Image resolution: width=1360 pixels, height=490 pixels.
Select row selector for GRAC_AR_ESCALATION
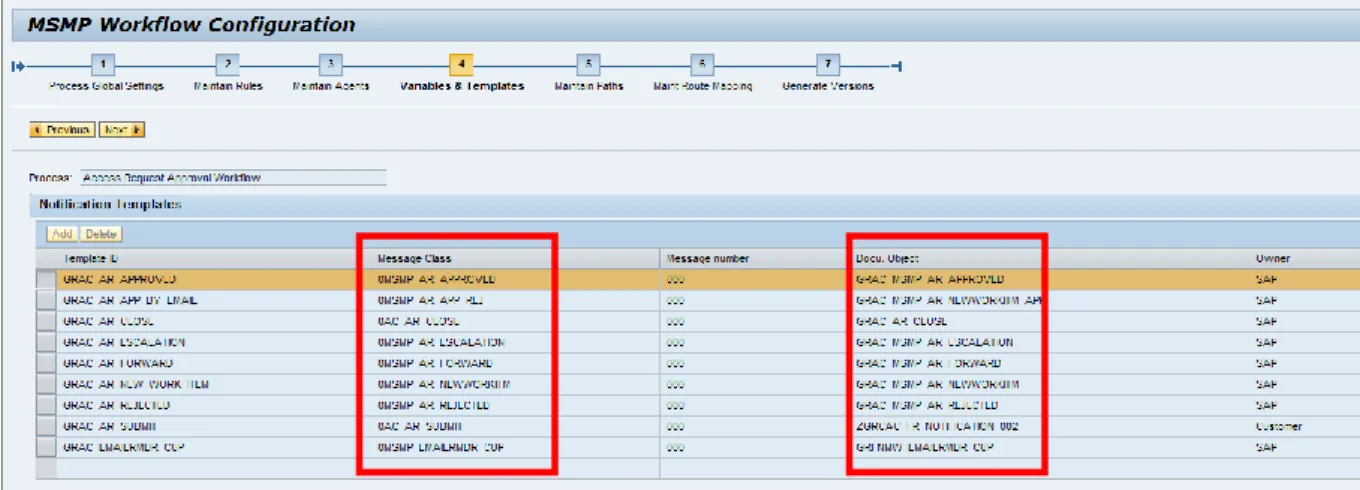(x=46, y=343)
